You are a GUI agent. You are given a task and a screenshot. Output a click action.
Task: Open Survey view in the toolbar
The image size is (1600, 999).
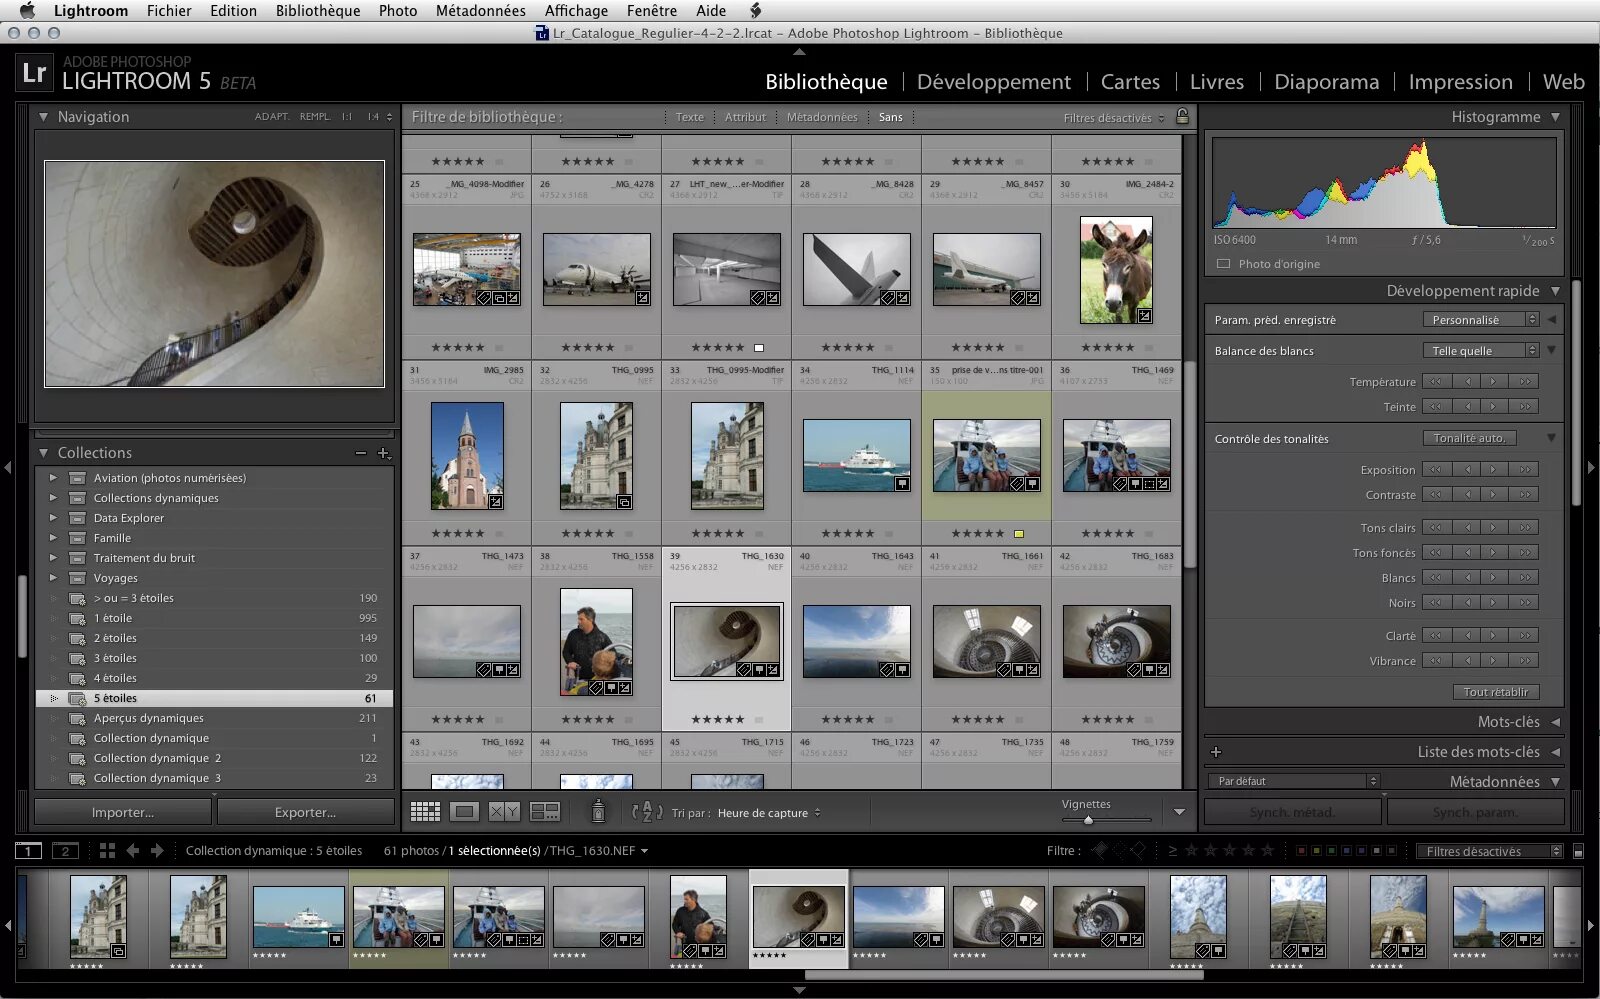tap(545, 812)
